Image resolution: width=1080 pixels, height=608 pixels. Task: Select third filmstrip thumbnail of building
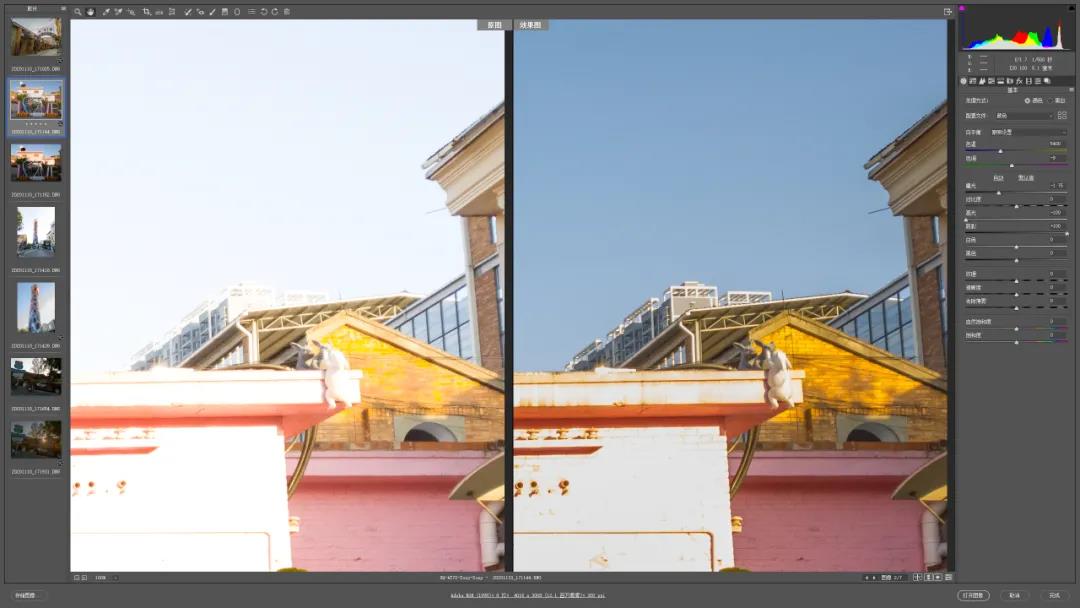[x=36, y=163]
